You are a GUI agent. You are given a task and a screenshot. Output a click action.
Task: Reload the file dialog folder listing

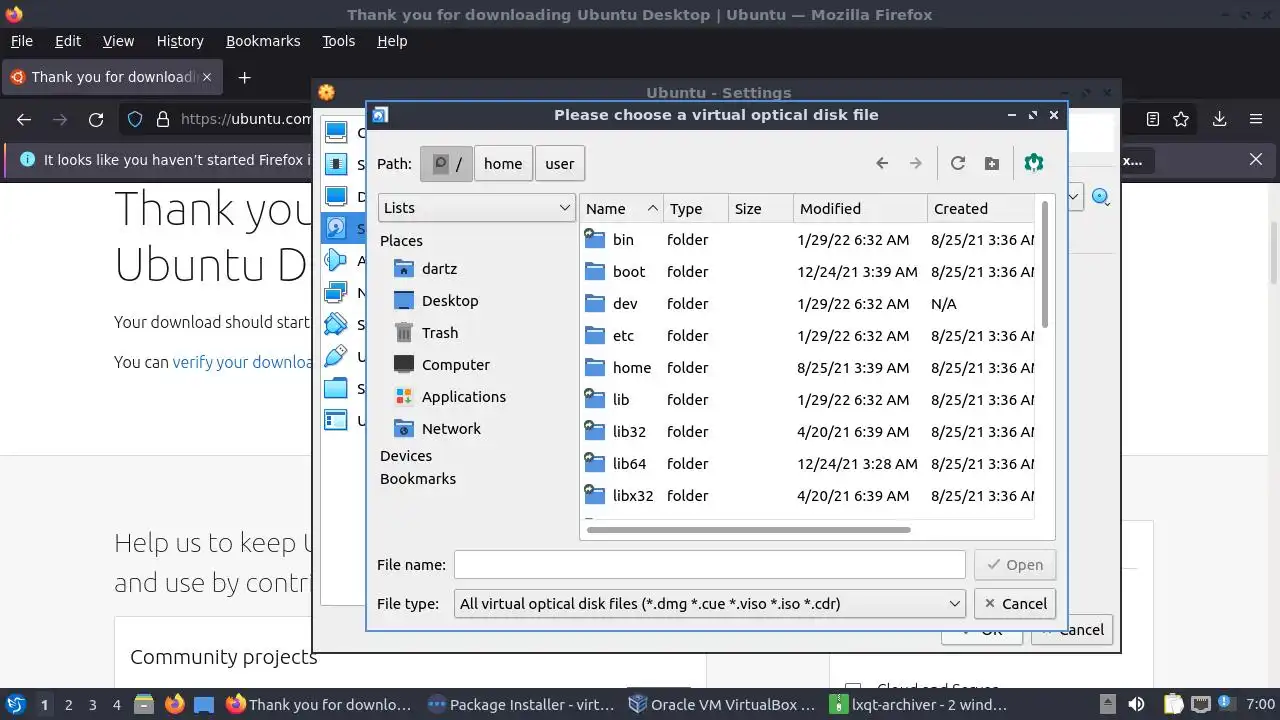[958, 164]
